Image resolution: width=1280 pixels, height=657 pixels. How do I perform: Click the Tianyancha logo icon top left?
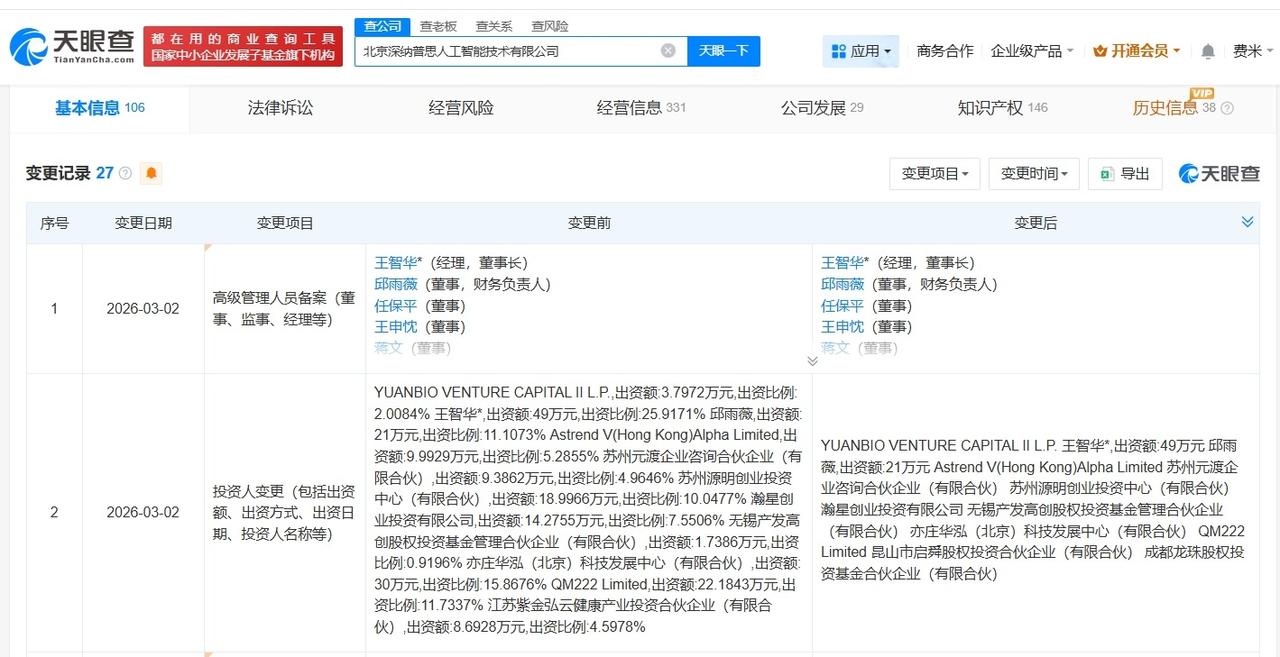pyautogui.click(x=30, y=45)
